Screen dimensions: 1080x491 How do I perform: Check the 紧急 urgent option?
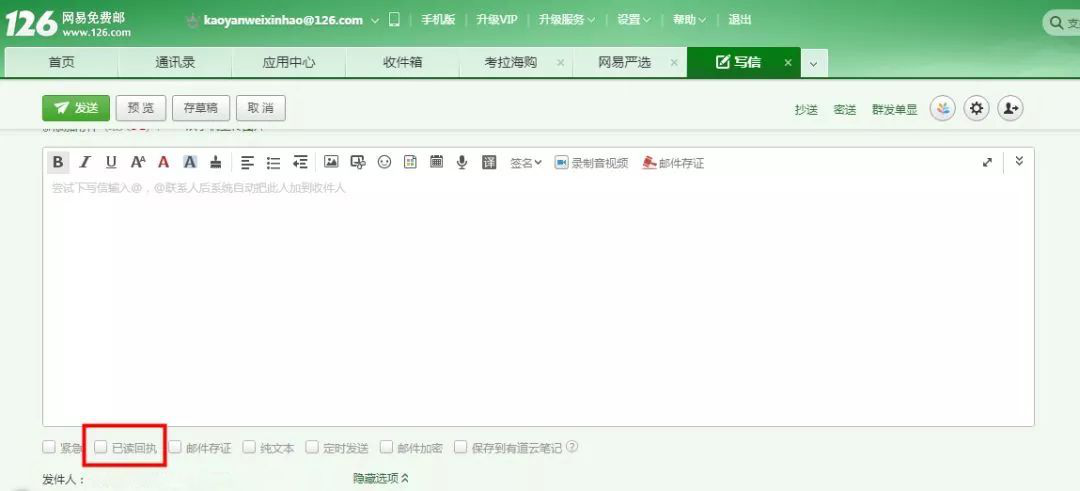coord(49,447)
